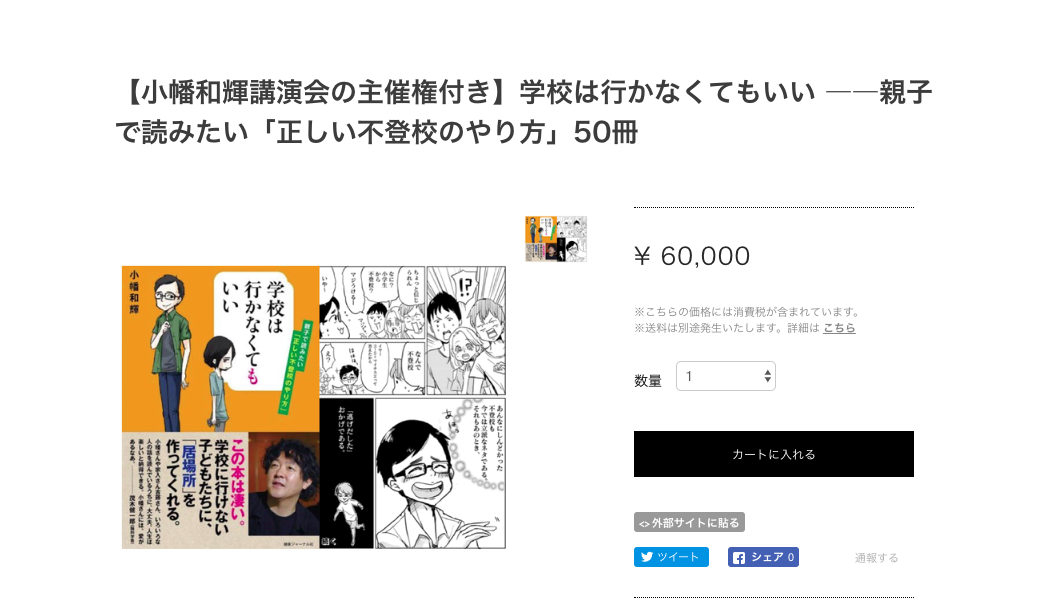Share on Facebook with シェア button
This screenshot has width=1053, height=603.
(763, 557)
